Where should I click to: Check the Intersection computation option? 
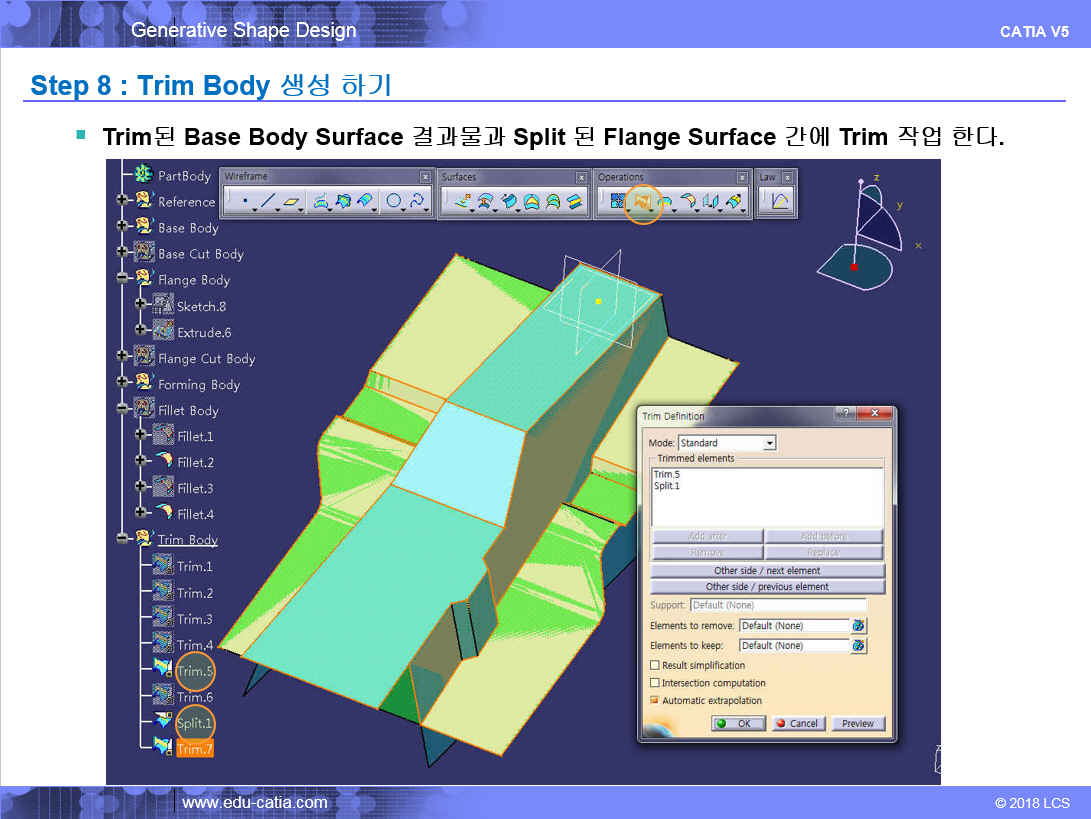coord(655,683)
